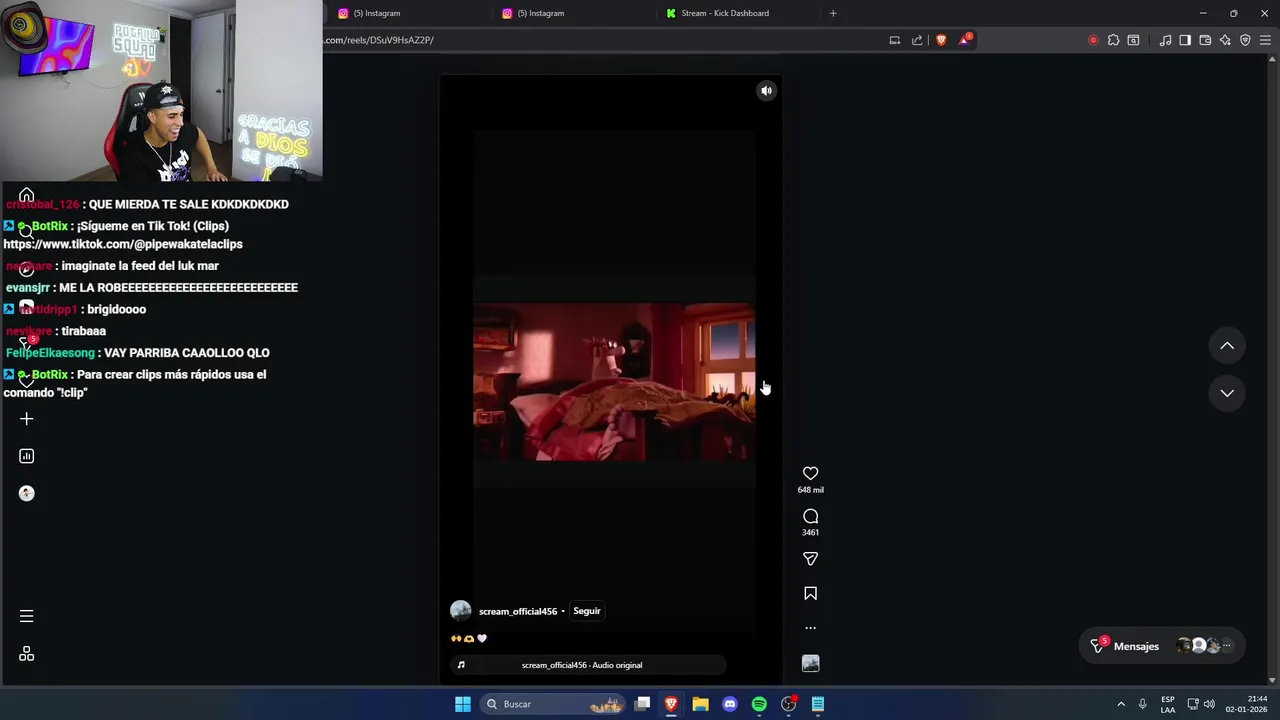1280x720 pixels.
Task: Open Instagram home icon in left sidebar
Action: click(27, 196)
